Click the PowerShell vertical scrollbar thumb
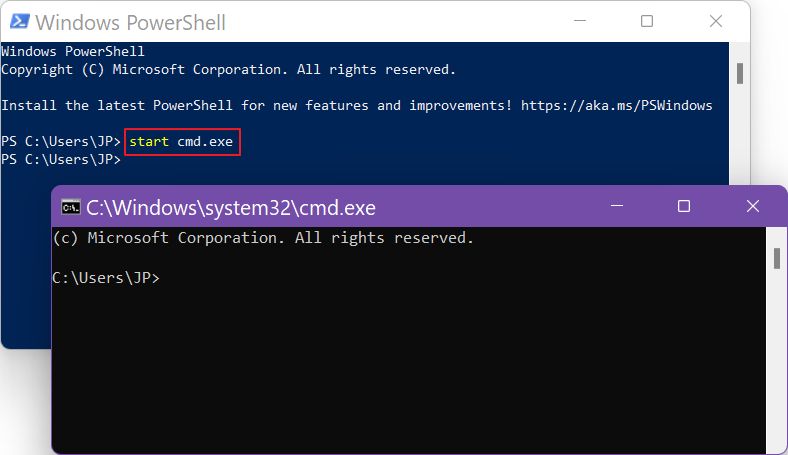Screen dimensions: 788x455 740,73
